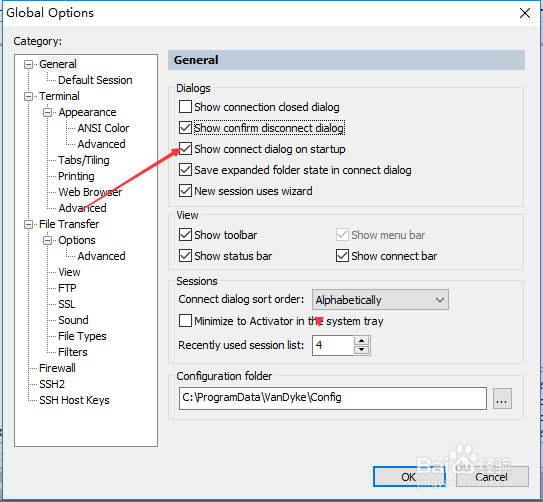This screenshot has height=502, width=543.
Task: Select SSH Host Keys category
Action: point(74,400)
